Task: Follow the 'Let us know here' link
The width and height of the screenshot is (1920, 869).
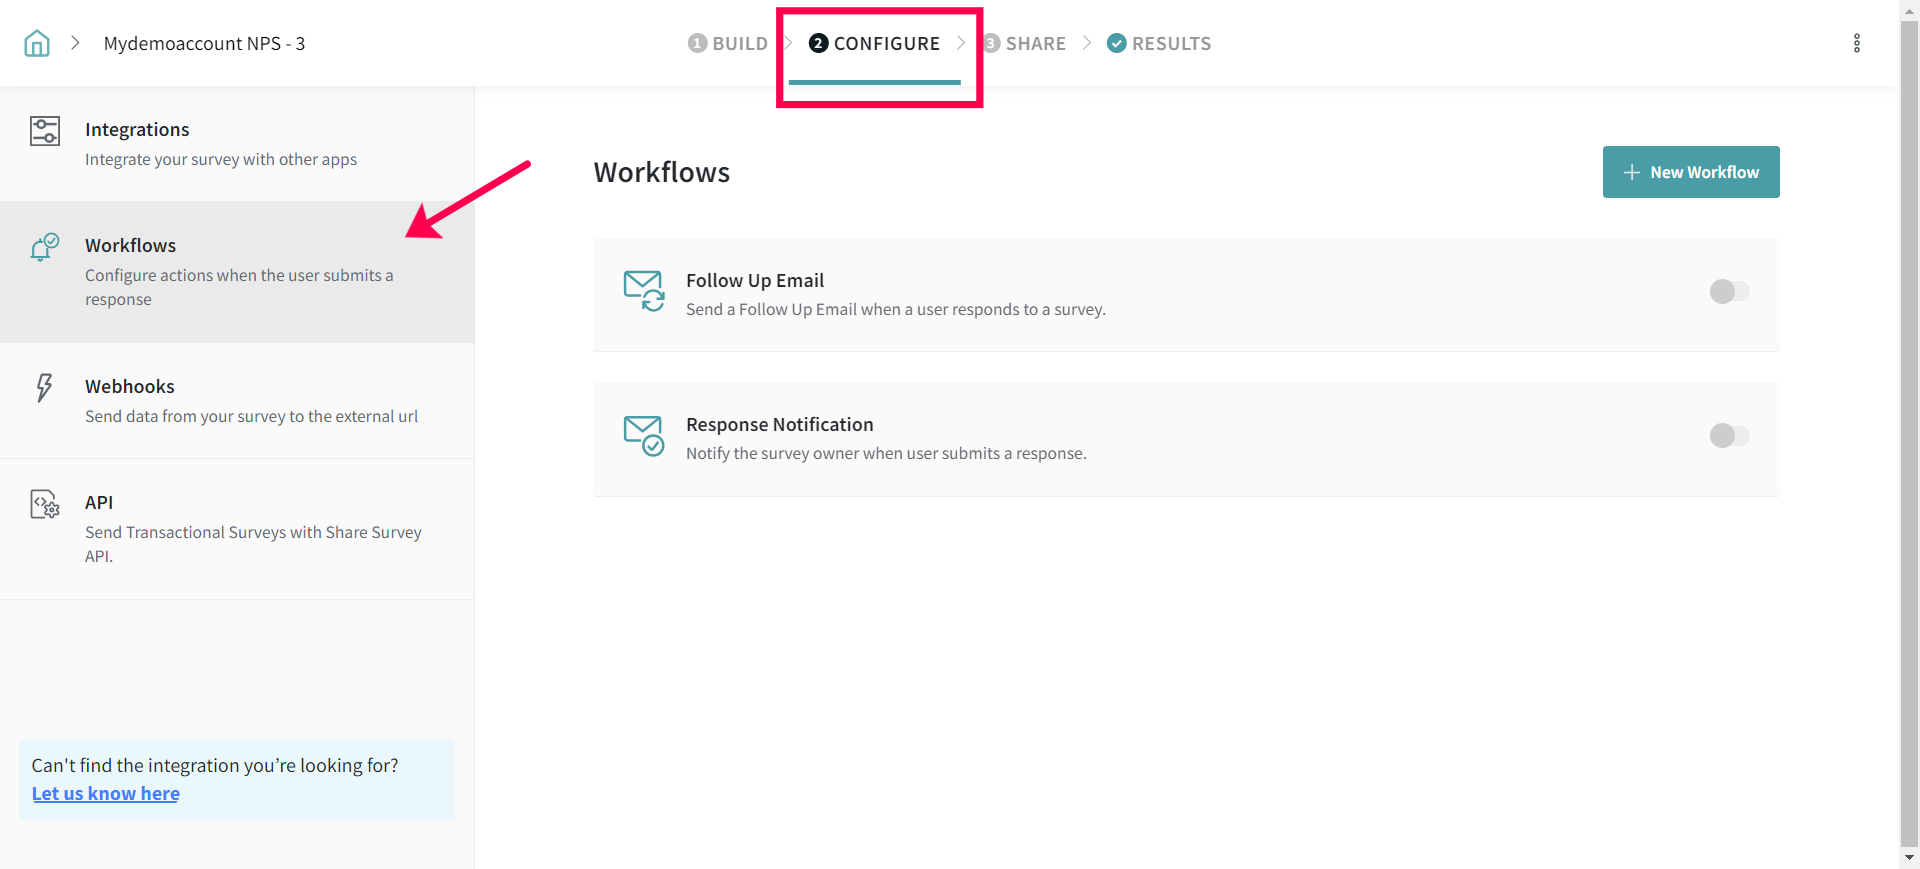Action: tap(106, 793)
